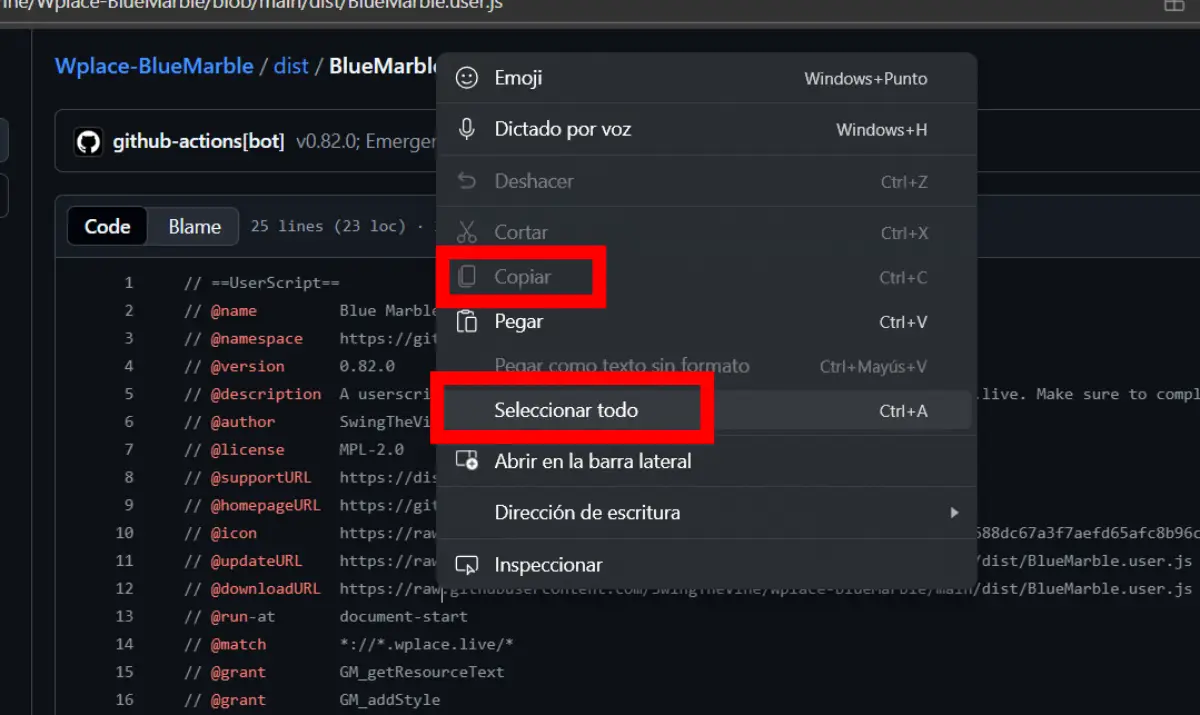The height and width of the screenshot is (715, 1200).
Task: Click the Abrir en la barra lateral icon
Action: [467, 461]
